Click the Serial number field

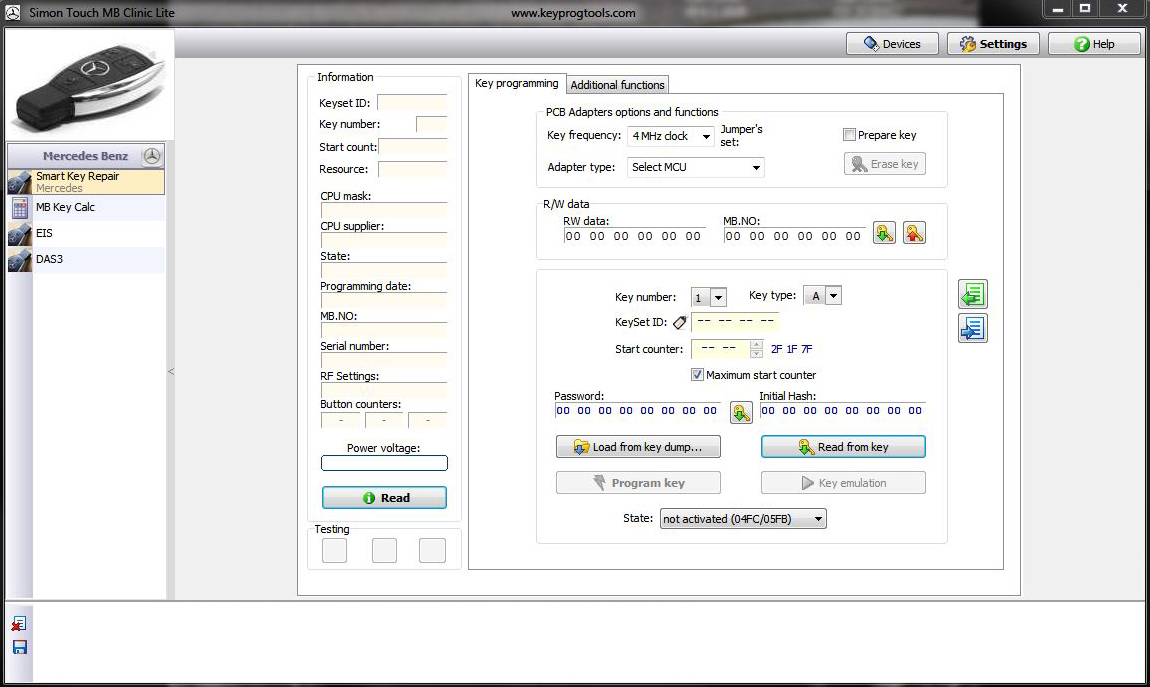(x=384, y=361)
